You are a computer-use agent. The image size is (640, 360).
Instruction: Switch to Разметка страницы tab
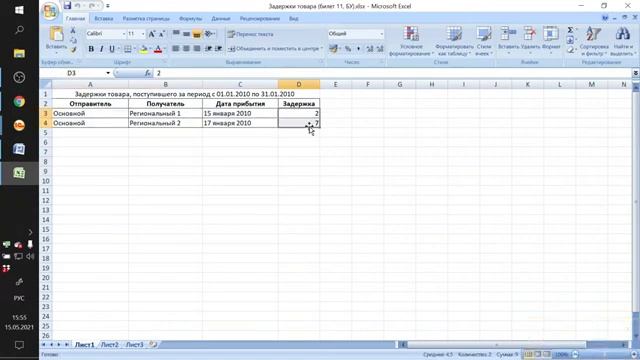146,19
